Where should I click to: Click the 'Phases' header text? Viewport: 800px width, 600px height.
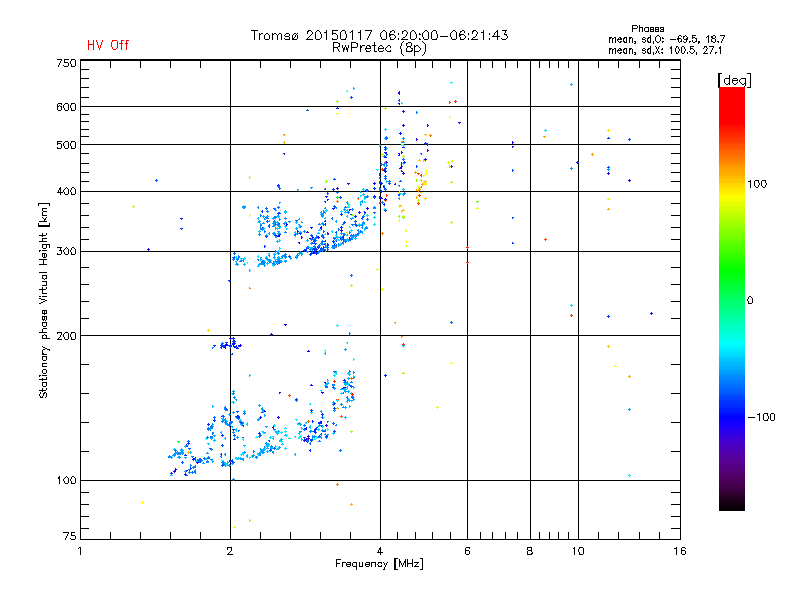647,29
